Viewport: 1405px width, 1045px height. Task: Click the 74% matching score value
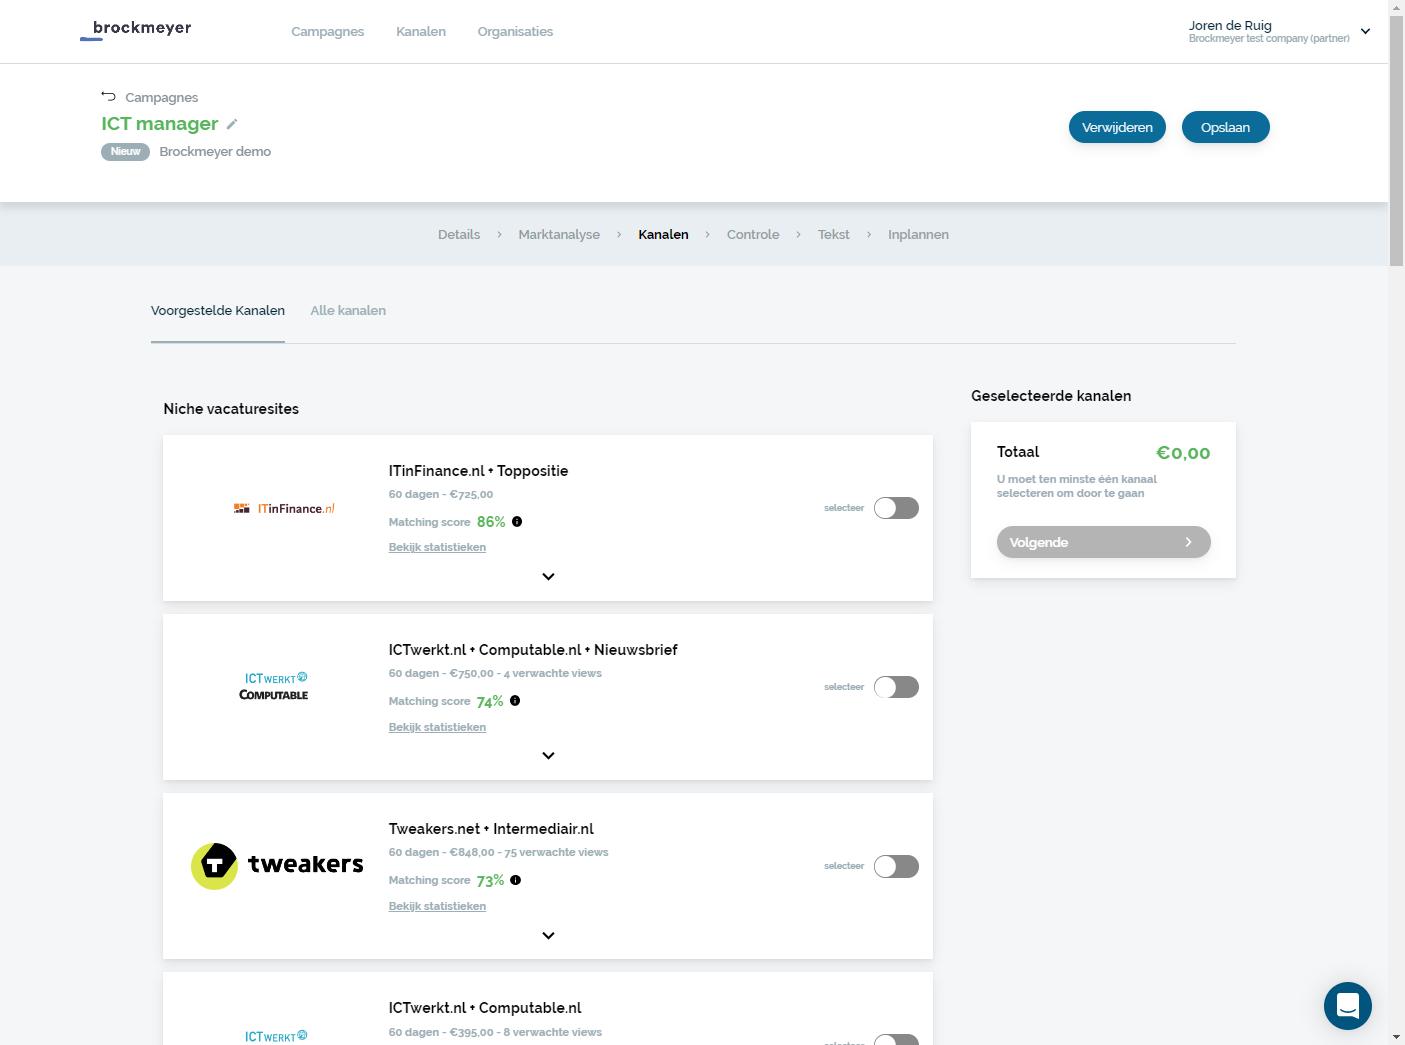490,701
